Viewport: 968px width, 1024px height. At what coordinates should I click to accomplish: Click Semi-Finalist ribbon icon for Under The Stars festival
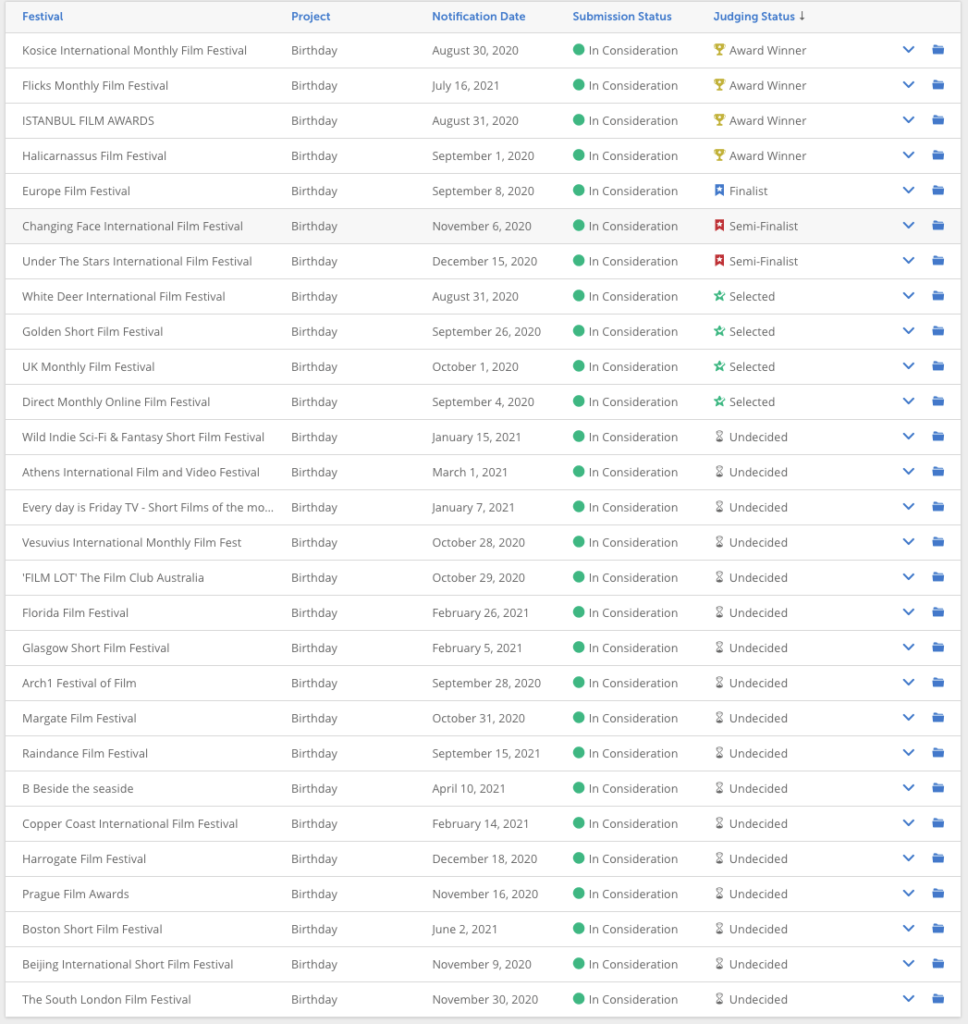pyautogui.click(x=719, y=261)
